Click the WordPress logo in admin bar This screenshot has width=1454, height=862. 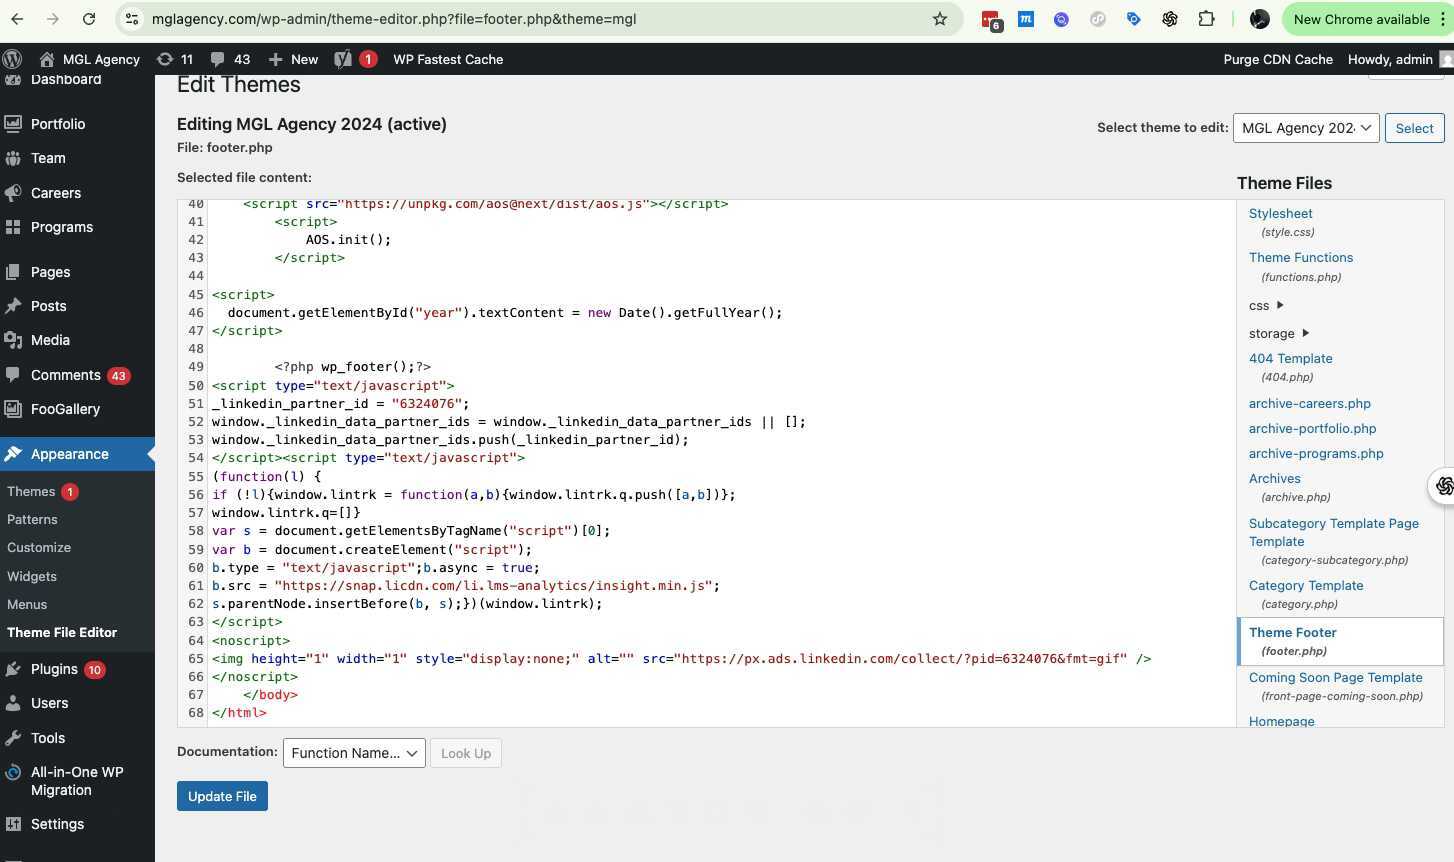pyautogui.click(x=12, y=59)
